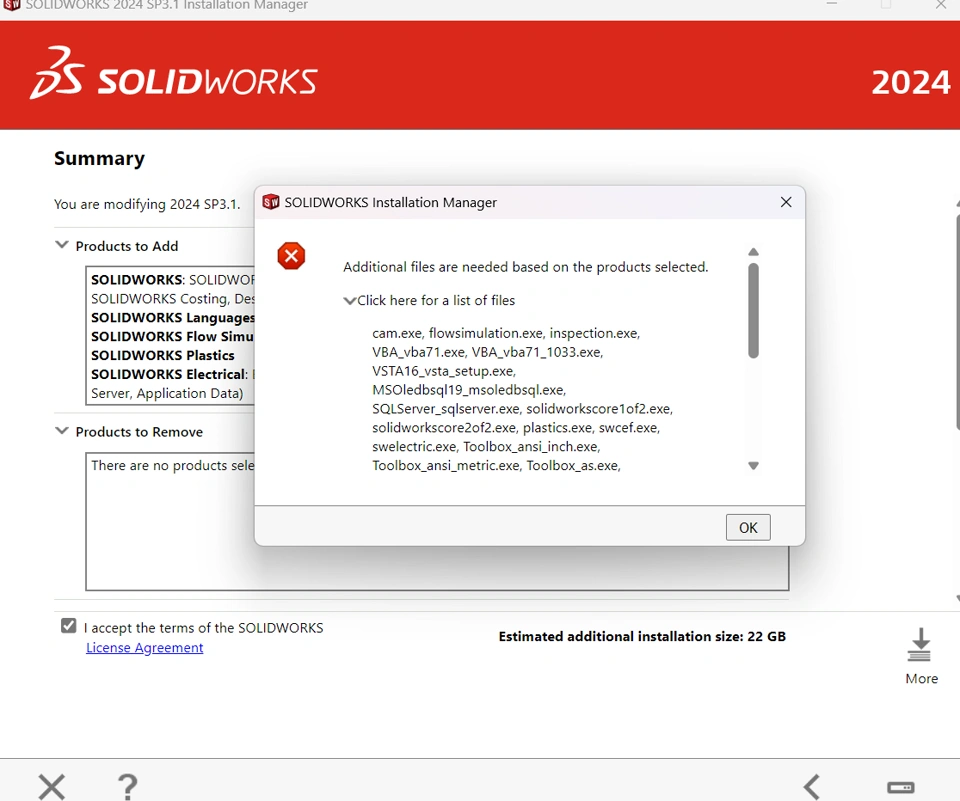Image resolution: width=960 pixels, height=801 pixels.
Task: Click OK in the error dialog
Action: pyautogui.click(x=748, y=527)
